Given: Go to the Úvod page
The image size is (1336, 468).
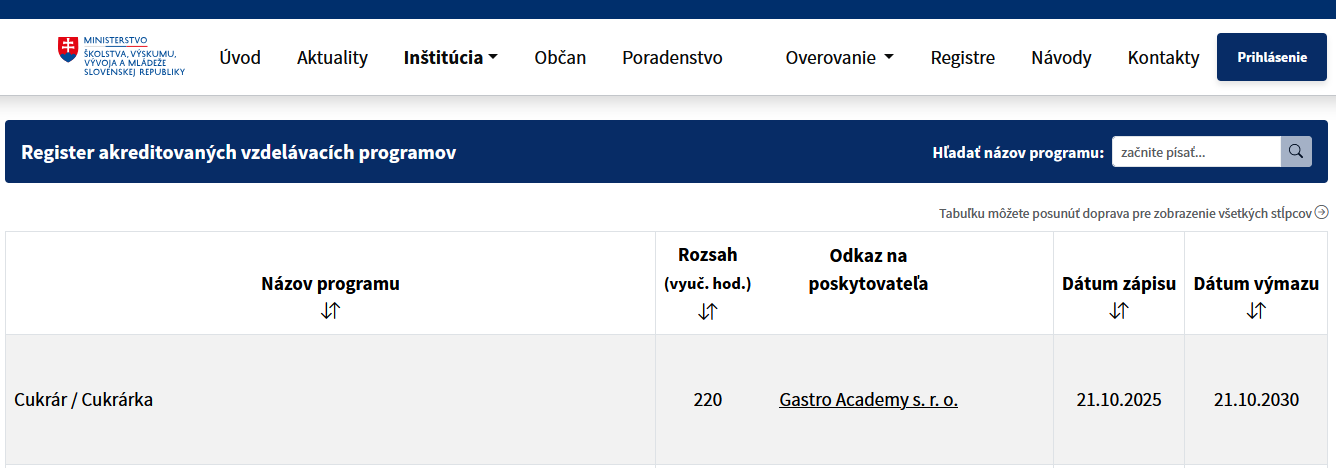Looking at the screenshot, I should tap(240, 57).
